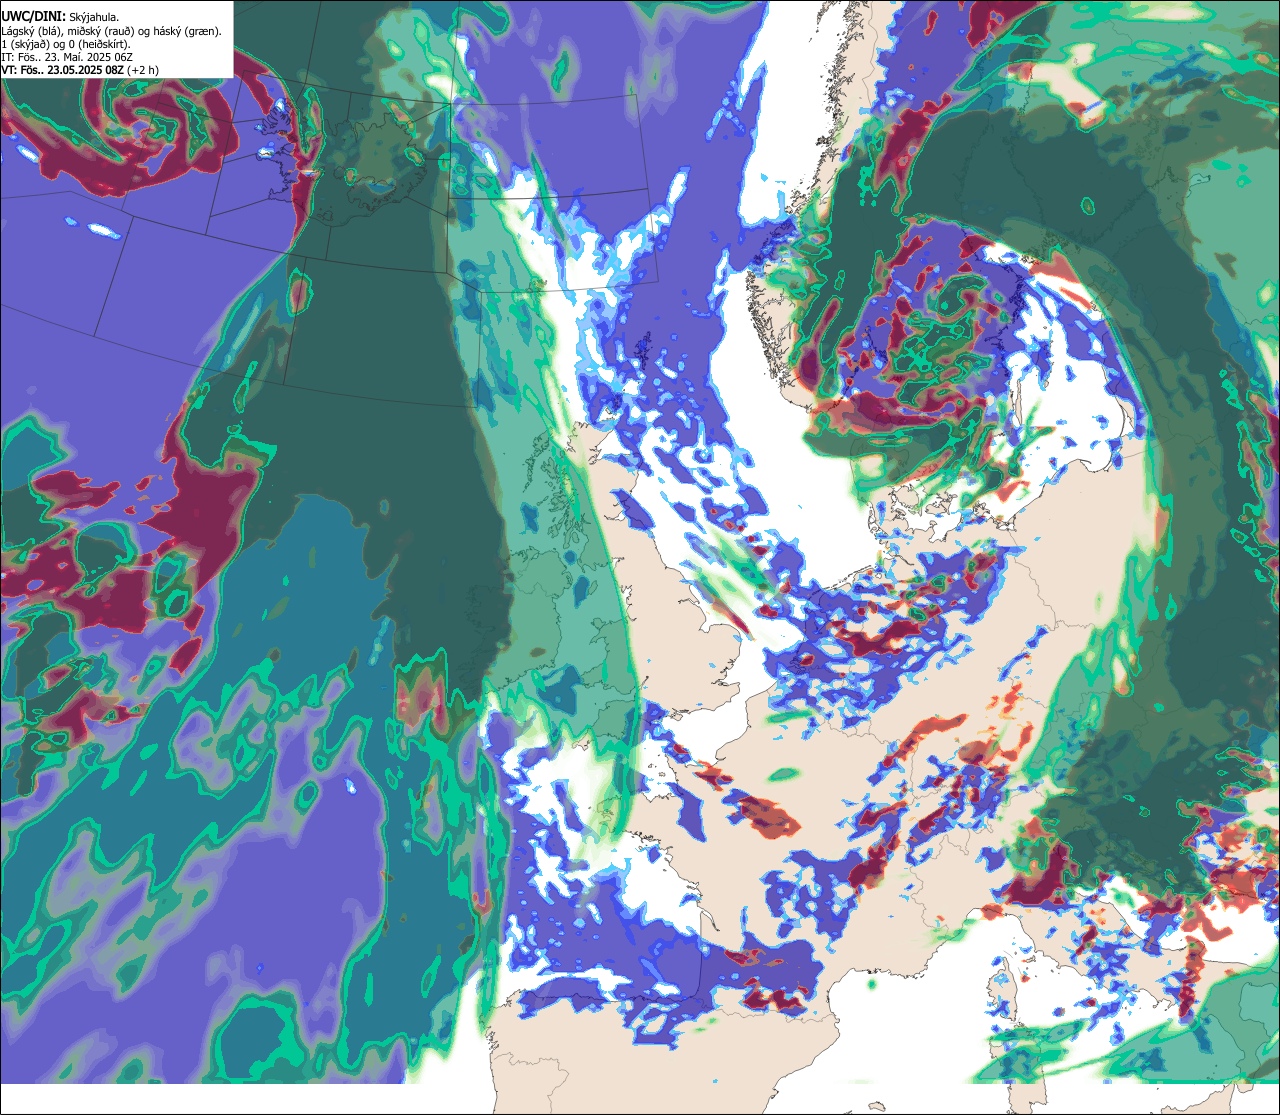Screen dimensions: 1280x1115
Task: Click the 'VT: Fös.. 23.05.2025 08Z (+2 h)' line
Action: [80, 70]
